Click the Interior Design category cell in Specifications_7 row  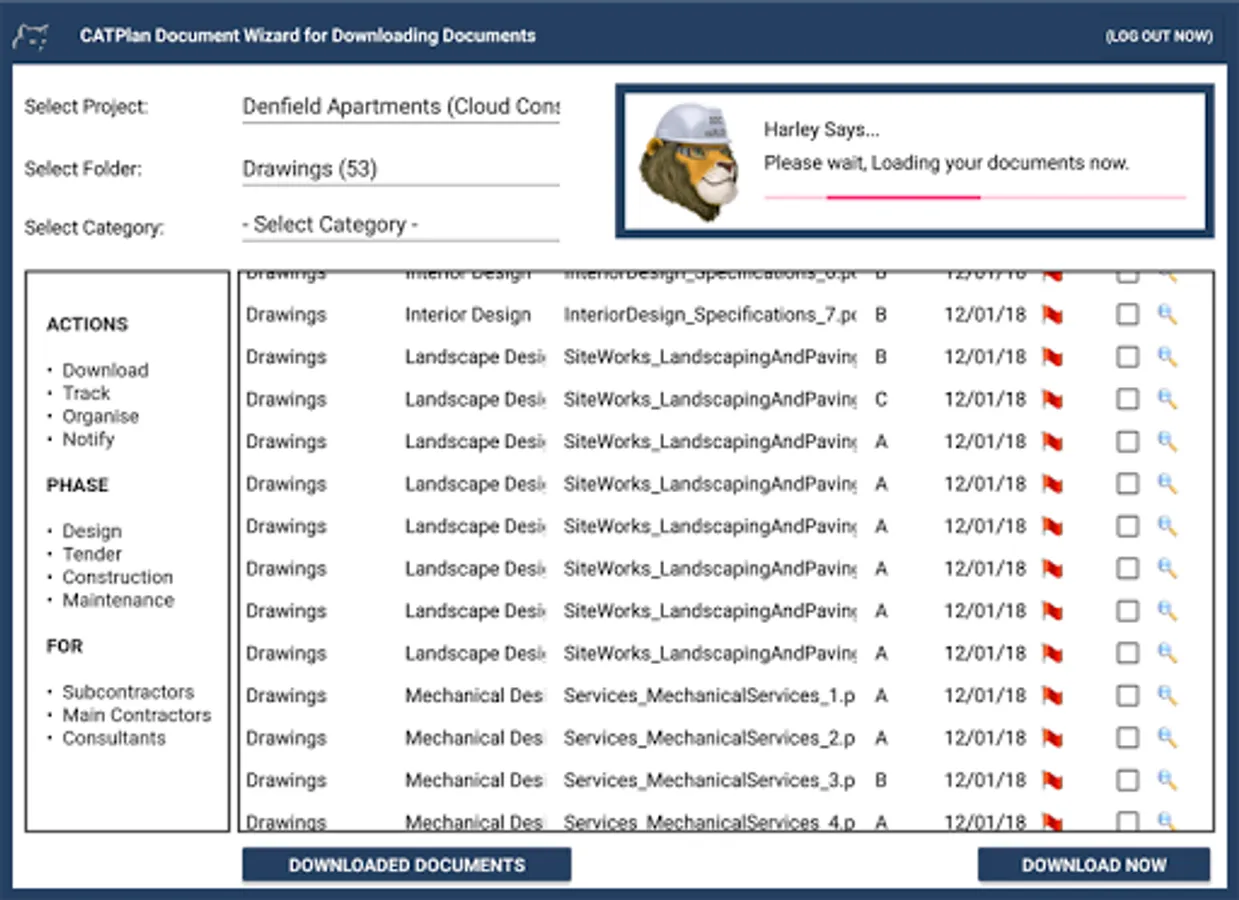click(x=468, y=315)
